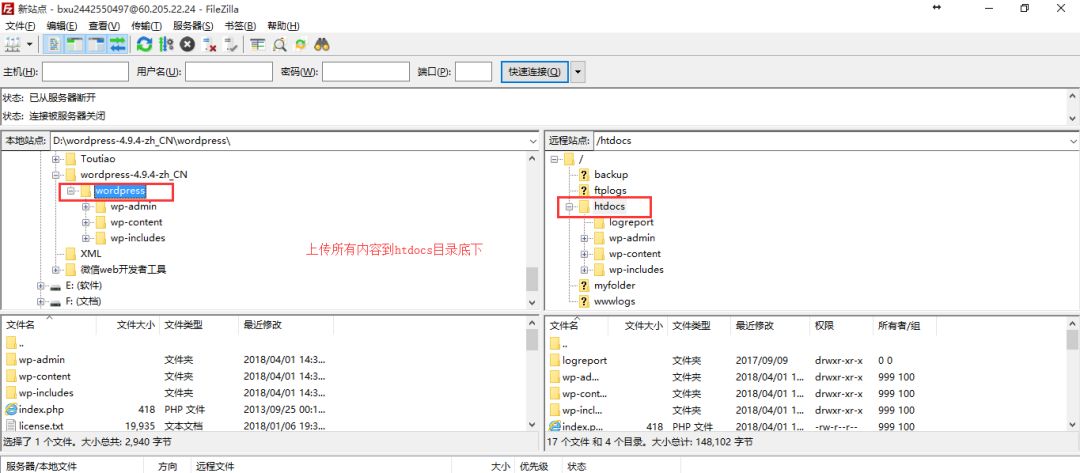
Task: Select license.txt in the local file list
Action: click(41, 426)
